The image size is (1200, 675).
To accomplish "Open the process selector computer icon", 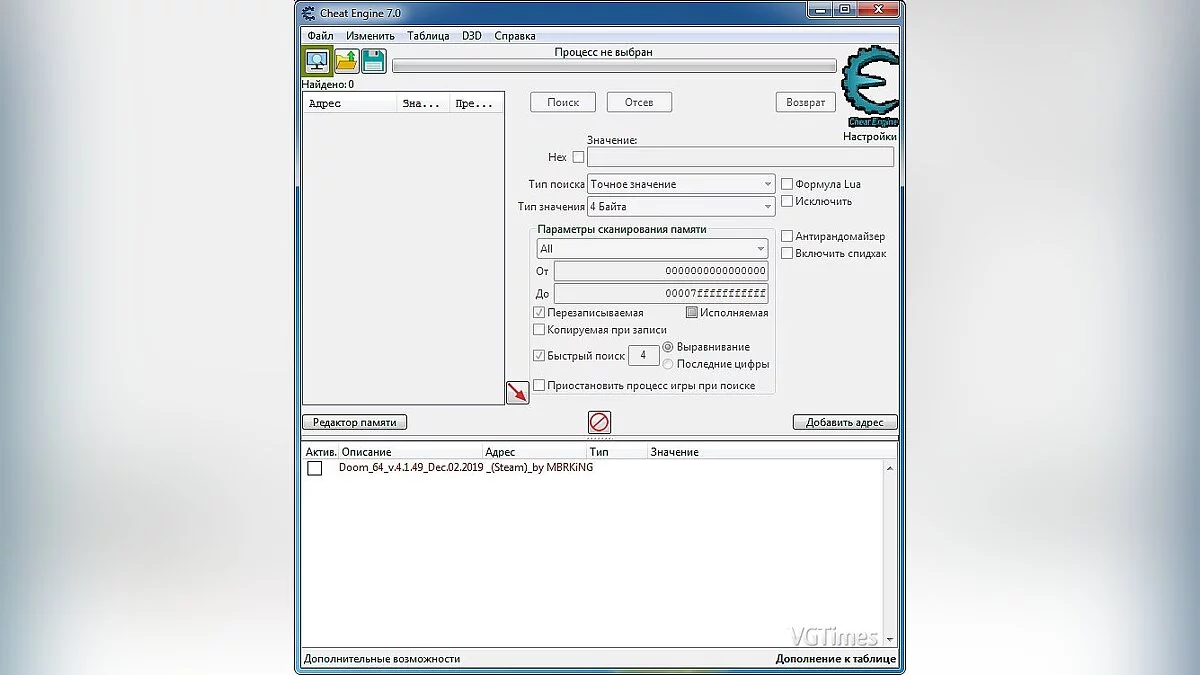I will coord(317,61).
